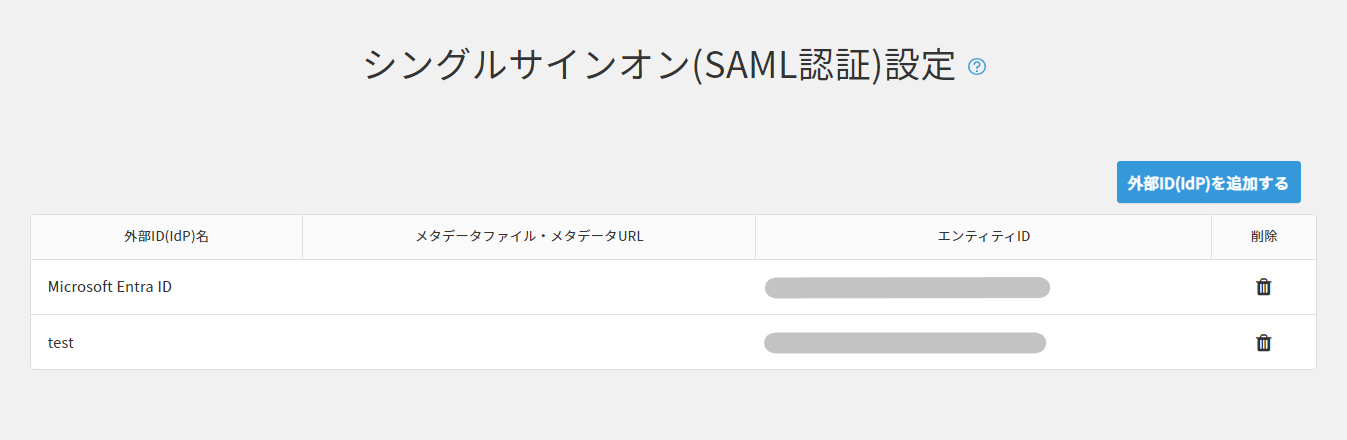Click メタデータURL in the column header

[x=597, y=237]
